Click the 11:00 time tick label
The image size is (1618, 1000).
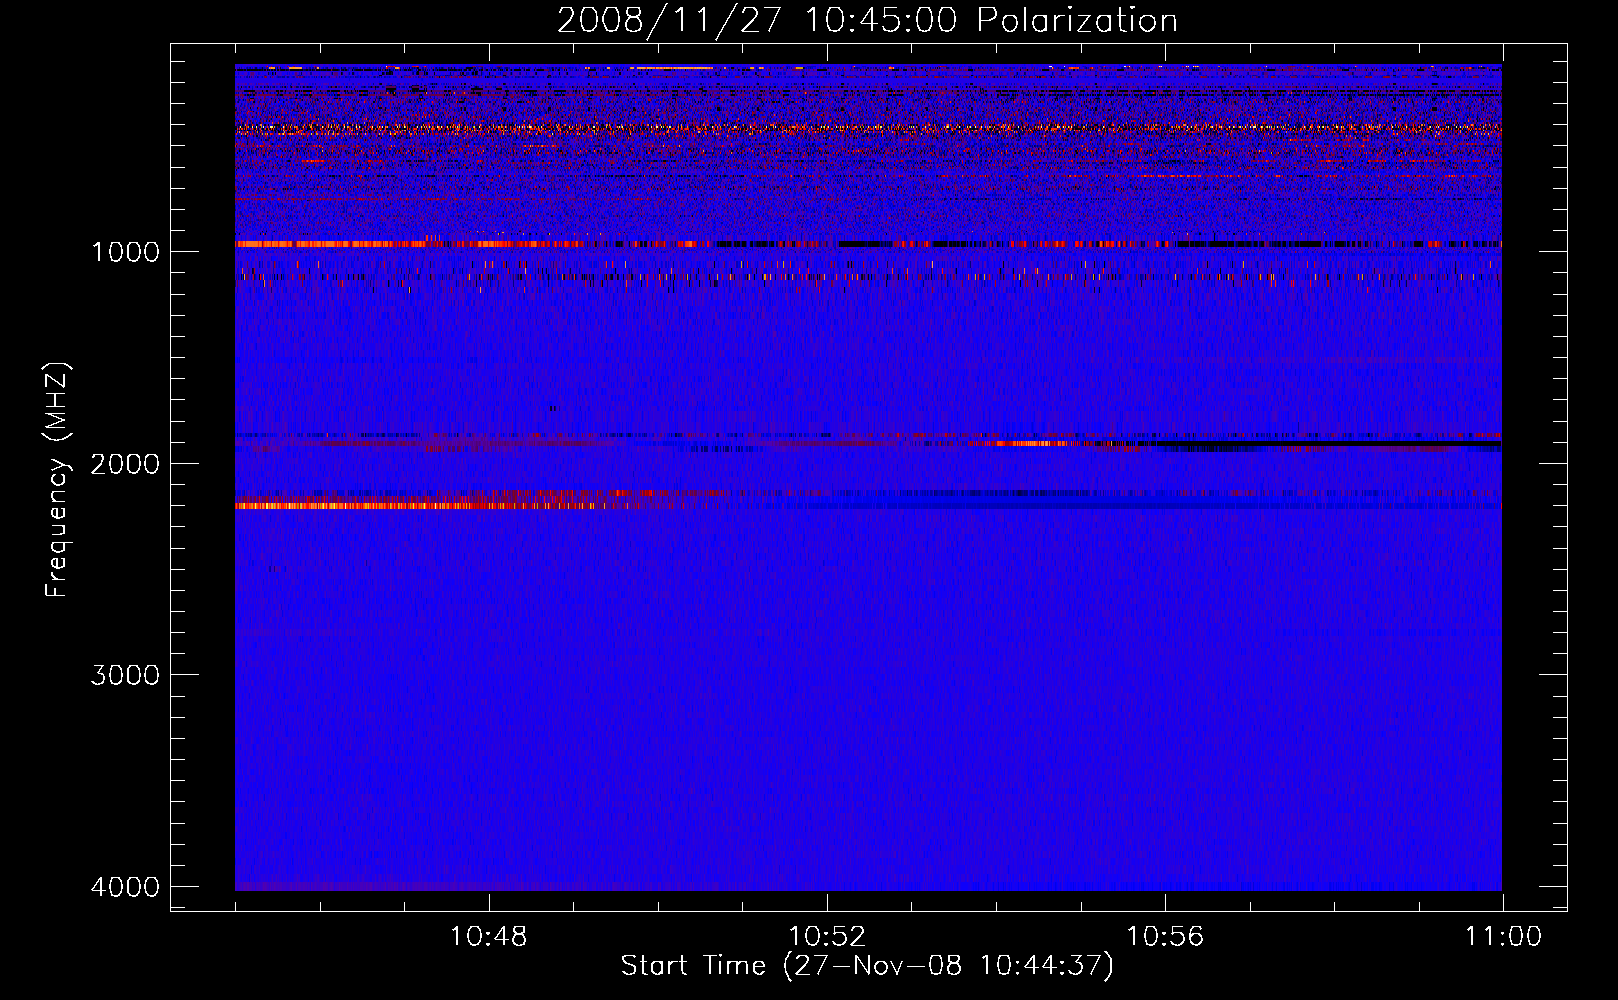[1503, 937]
